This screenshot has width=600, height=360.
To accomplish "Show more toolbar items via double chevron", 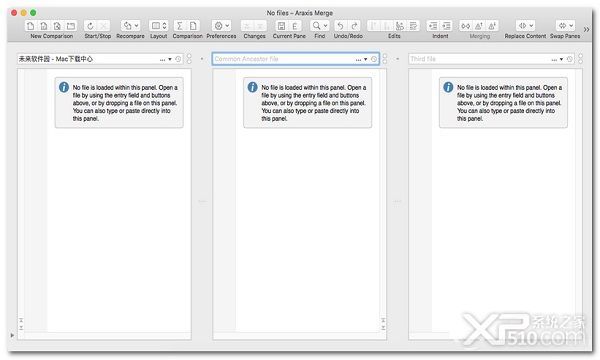I will click(587, 29).
